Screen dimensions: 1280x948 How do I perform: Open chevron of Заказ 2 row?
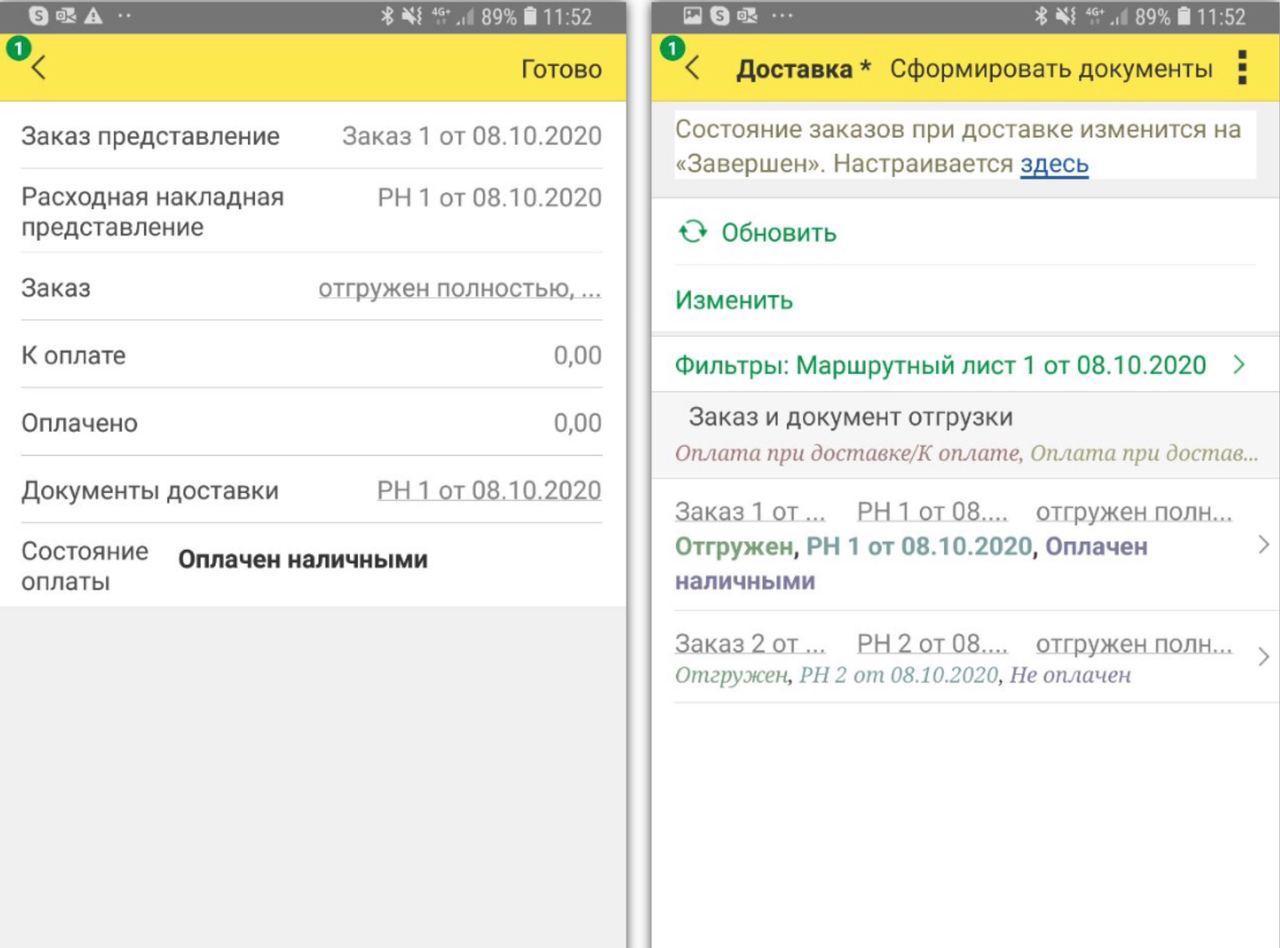click(1264, 657)
